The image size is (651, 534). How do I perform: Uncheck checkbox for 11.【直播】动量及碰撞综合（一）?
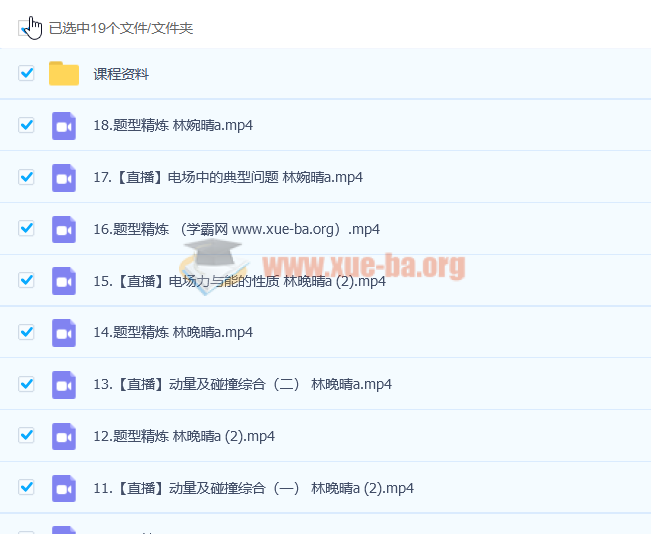click(27, 488)
